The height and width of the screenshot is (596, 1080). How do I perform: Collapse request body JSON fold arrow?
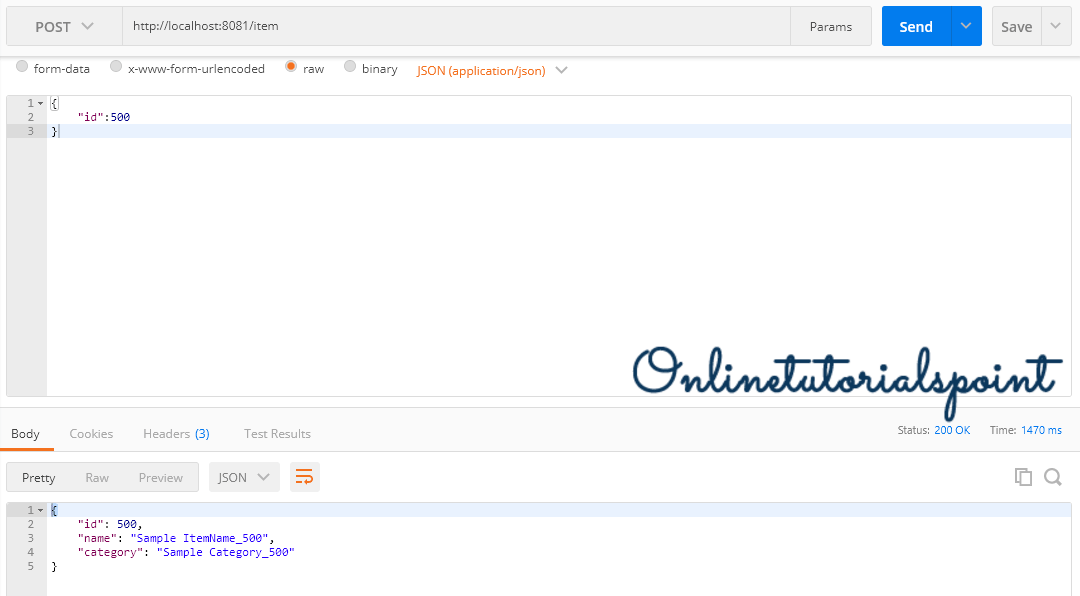(40, 104)
